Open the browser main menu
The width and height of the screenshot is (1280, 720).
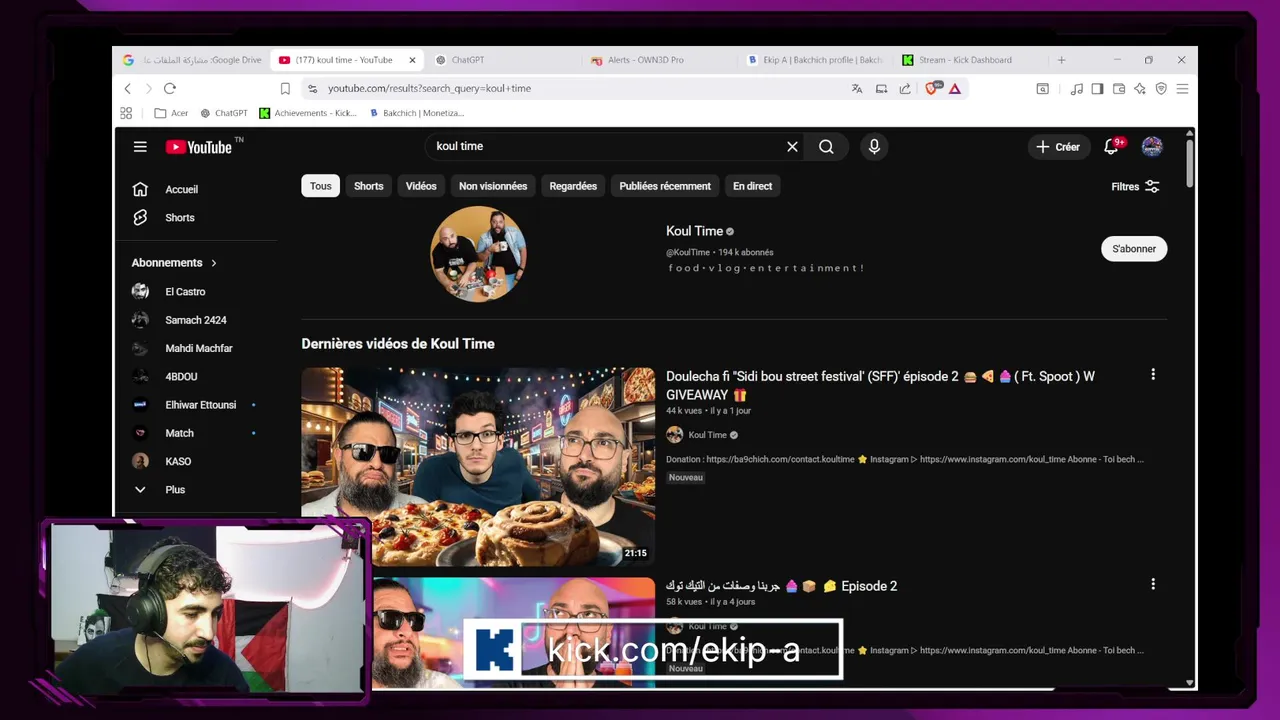coord(1182,88)
